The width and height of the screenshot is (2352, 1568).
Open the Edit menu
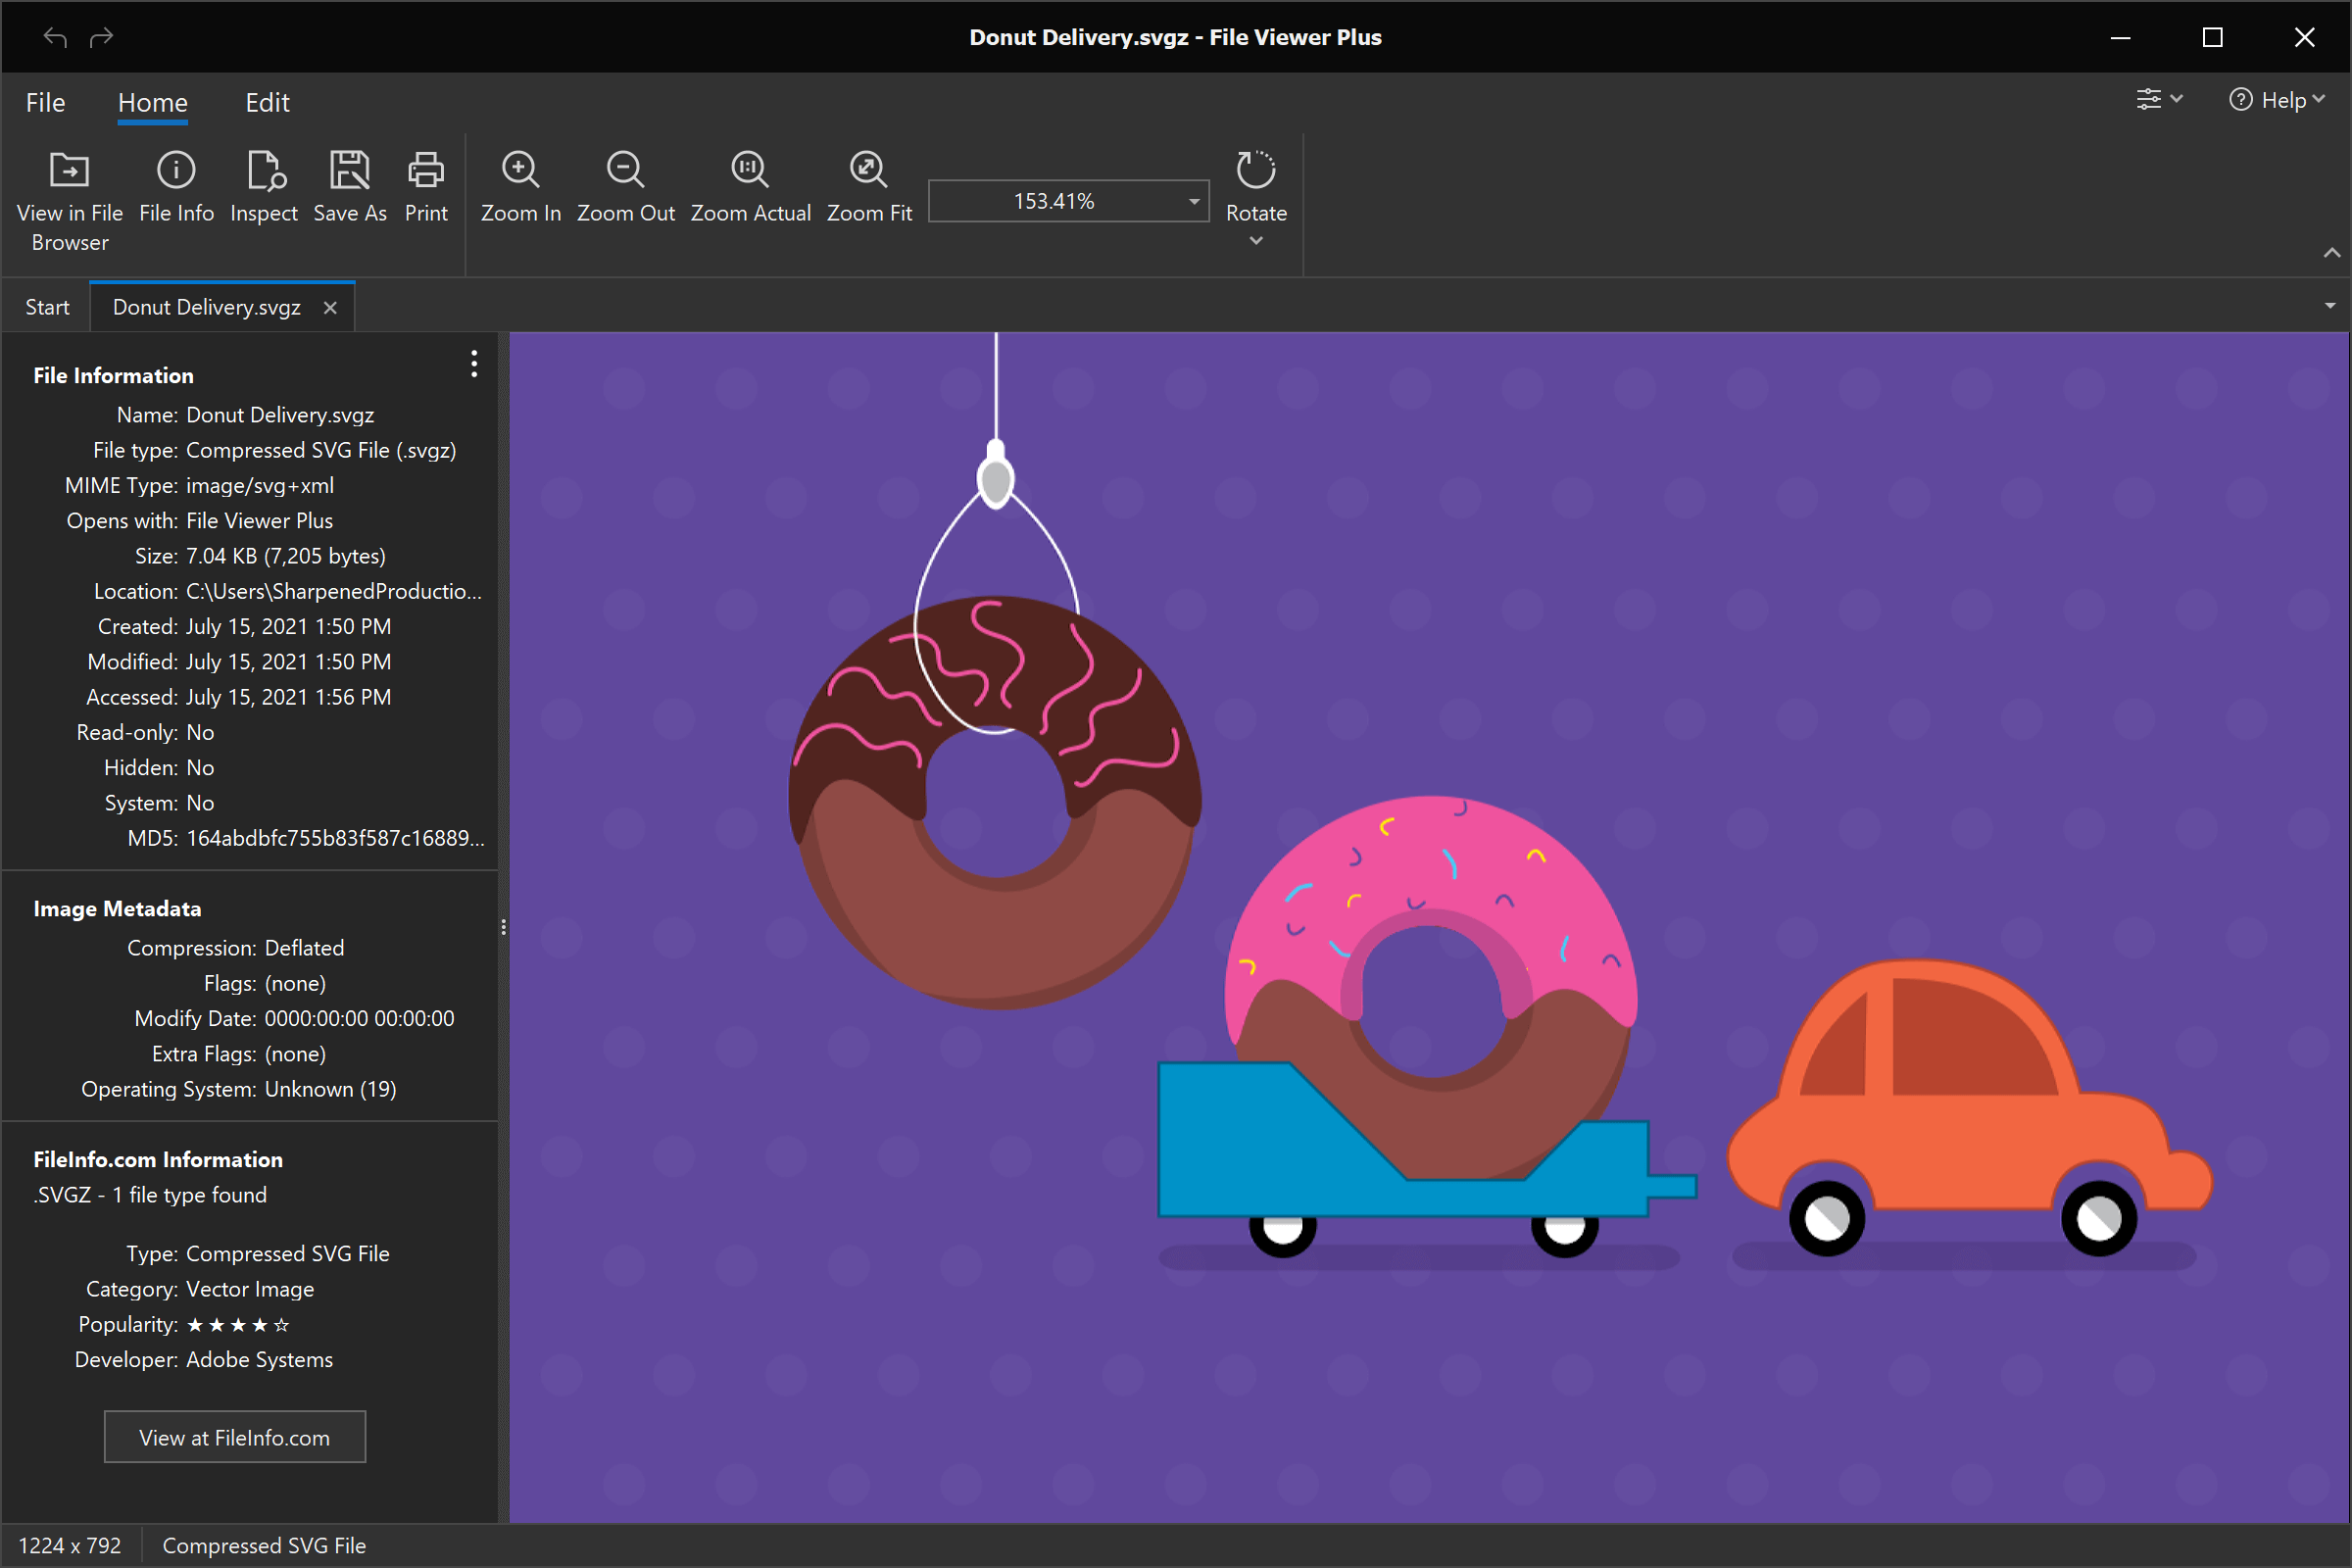pos(266,102)
